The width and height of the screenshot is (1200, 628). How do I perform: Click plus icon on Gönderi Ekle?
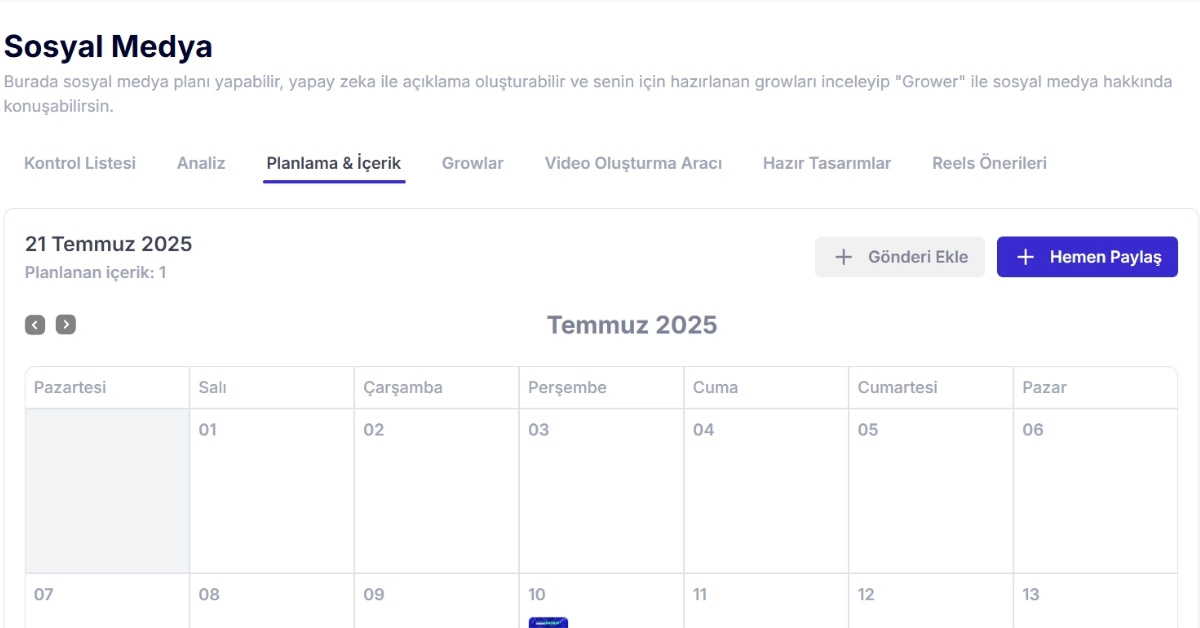tap(843, 257)
